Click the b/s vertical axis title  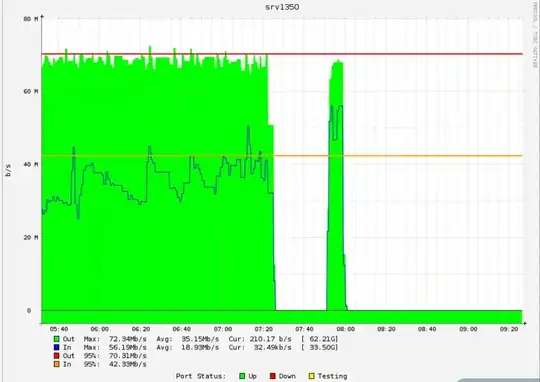[8, 170]
